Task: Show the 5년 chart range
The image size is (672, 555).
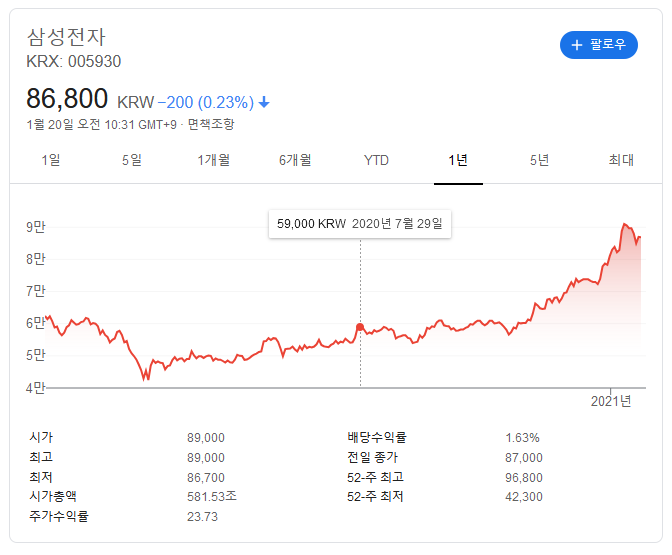Action: tap(539, 160)
